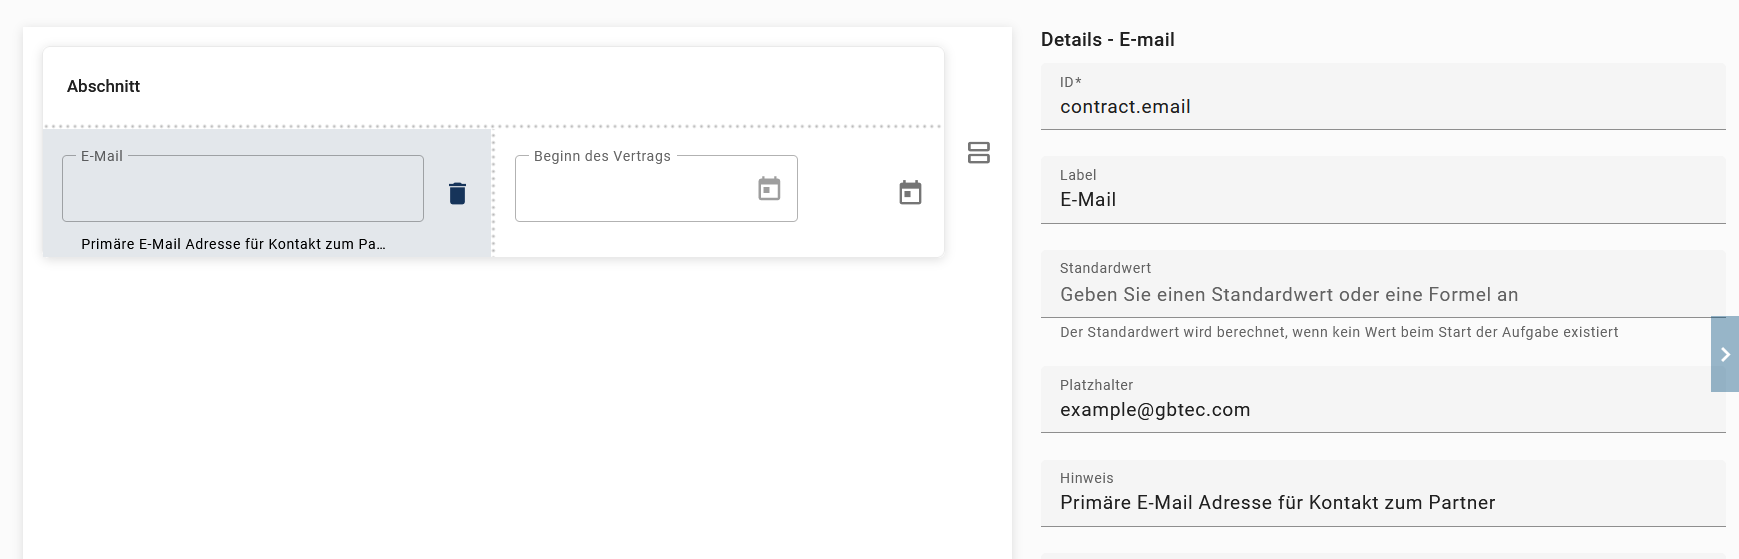Image resolution: width=1739 pixels, height=559 pixels.
Task: Click the Beginn des Vertrags floating label
Action: coord(602,156)
